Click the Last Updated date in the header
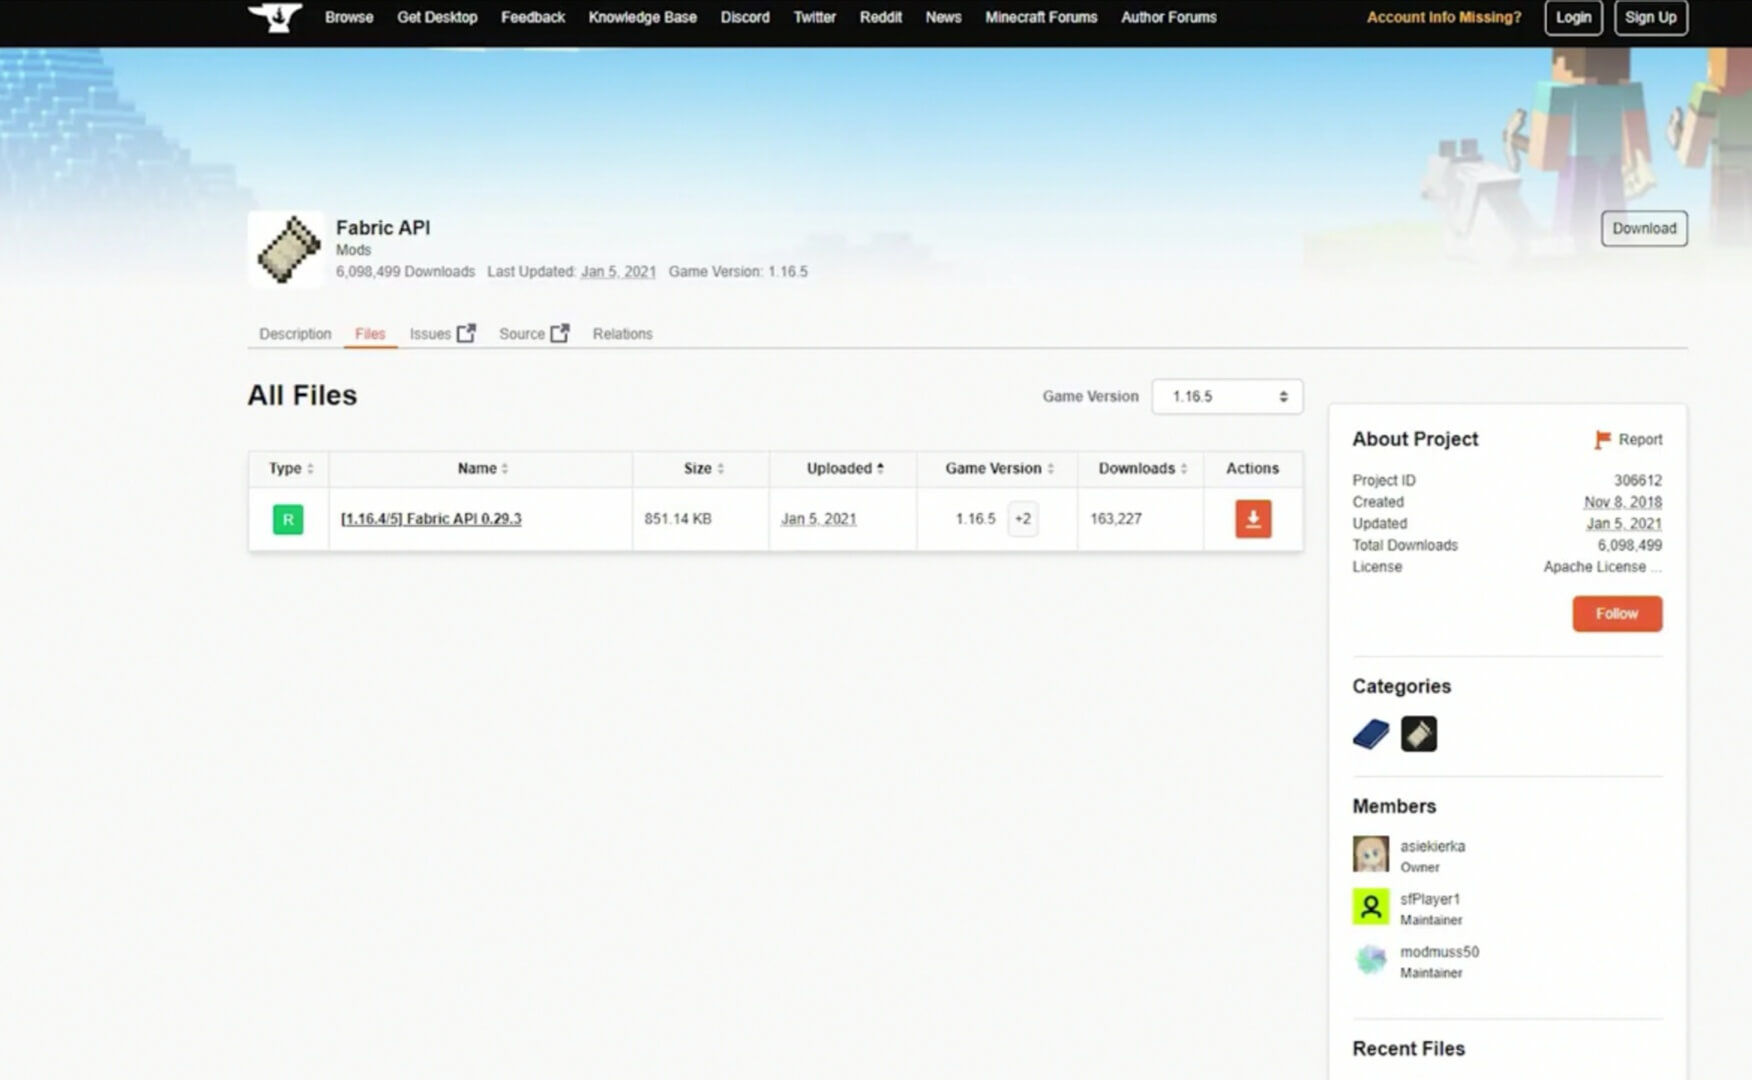The image size is (1752, 1080). pyautogui.click(x=618, y=272)
